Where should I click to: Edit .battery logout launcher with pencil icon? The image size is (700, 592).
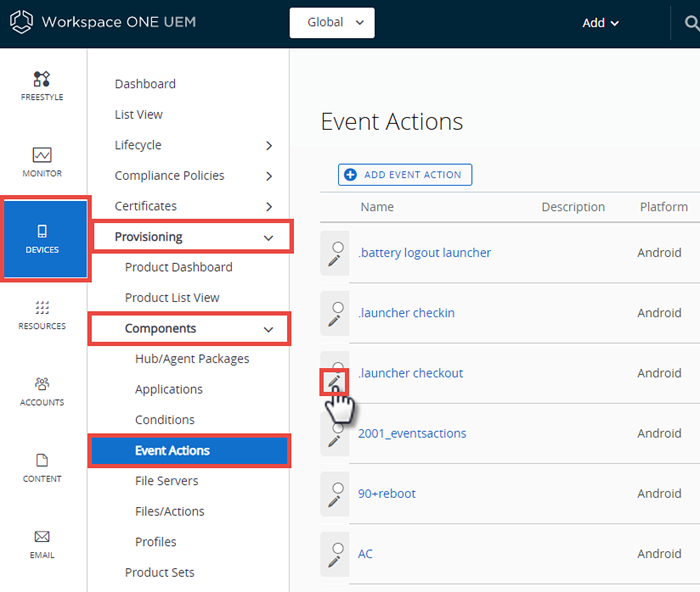[x=333, y=261]
